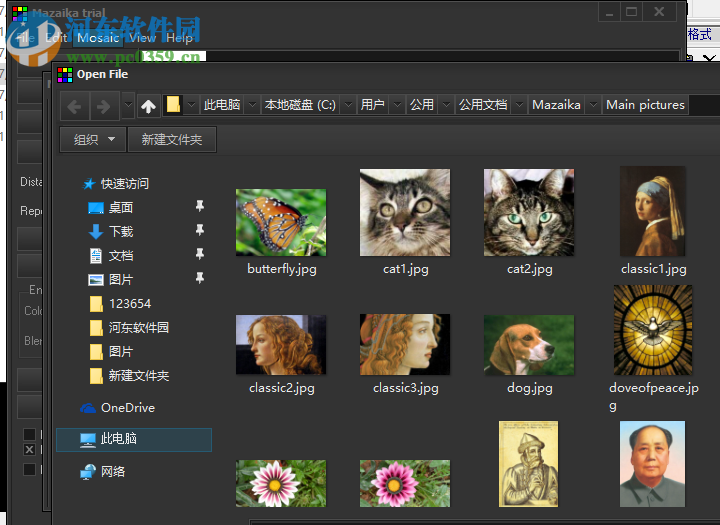
Task: Navigate to 公用 breadcrumb segment
Action: (x=422, y=105)
